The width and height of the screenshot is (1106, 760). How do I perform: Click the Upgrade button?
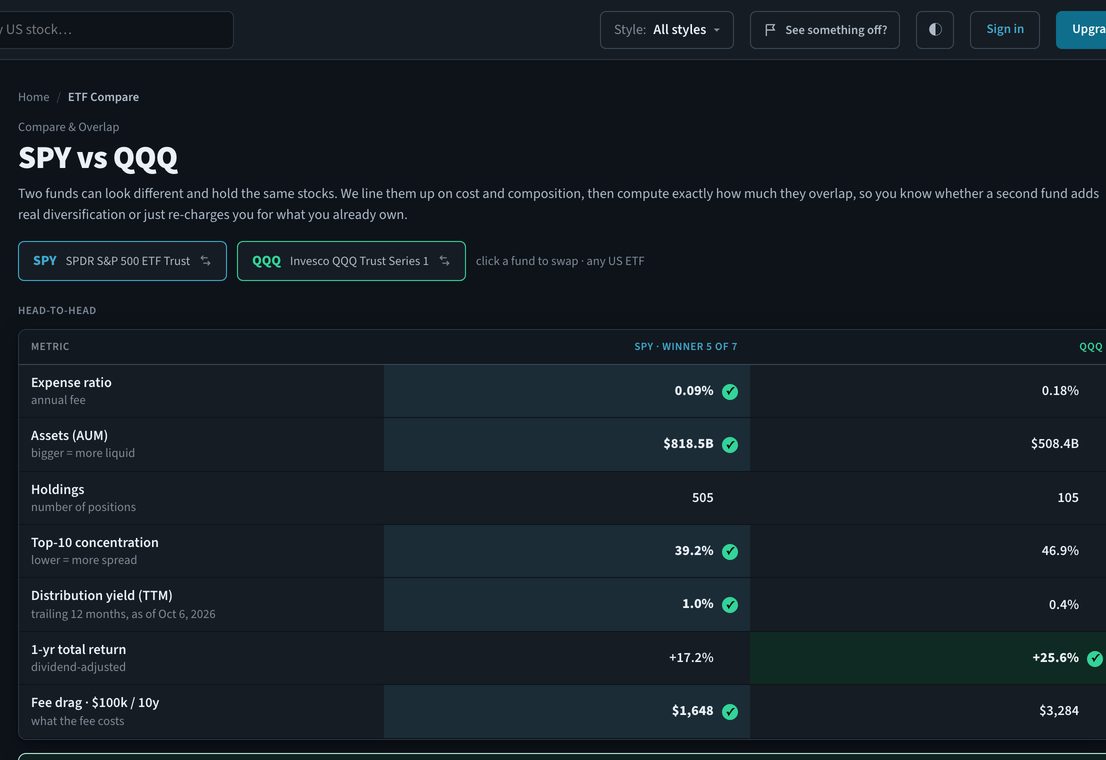(1081, 30)
